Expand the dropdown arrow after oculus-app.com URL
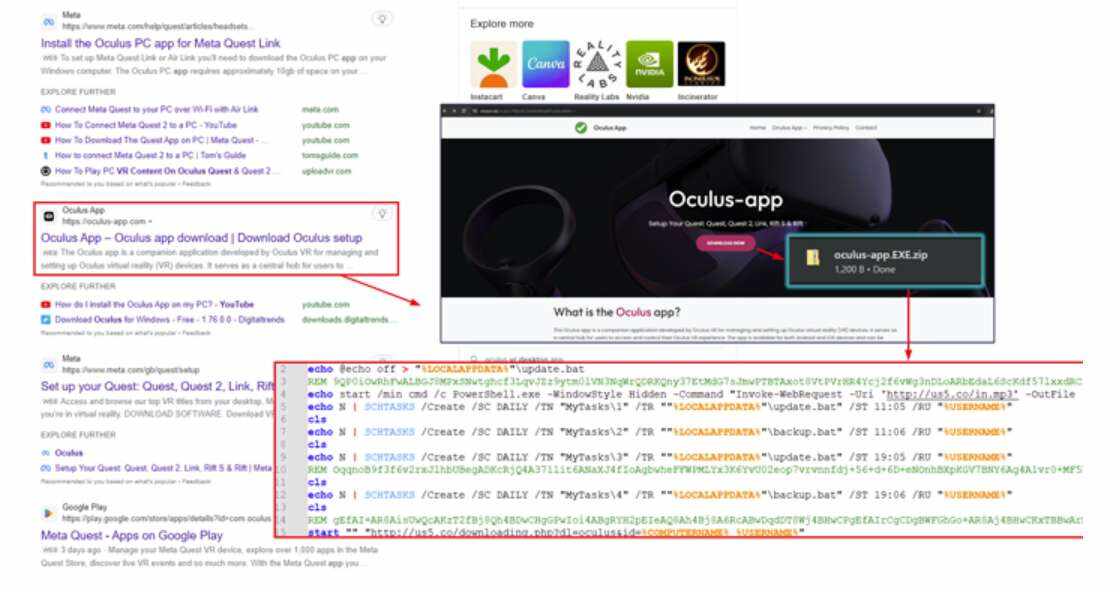This screenshot has height=592, width=1120. coord(150,221)
